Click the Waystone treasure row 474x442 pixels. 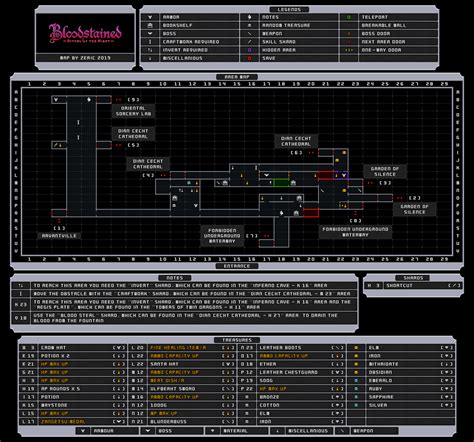[x=73, y=405]
